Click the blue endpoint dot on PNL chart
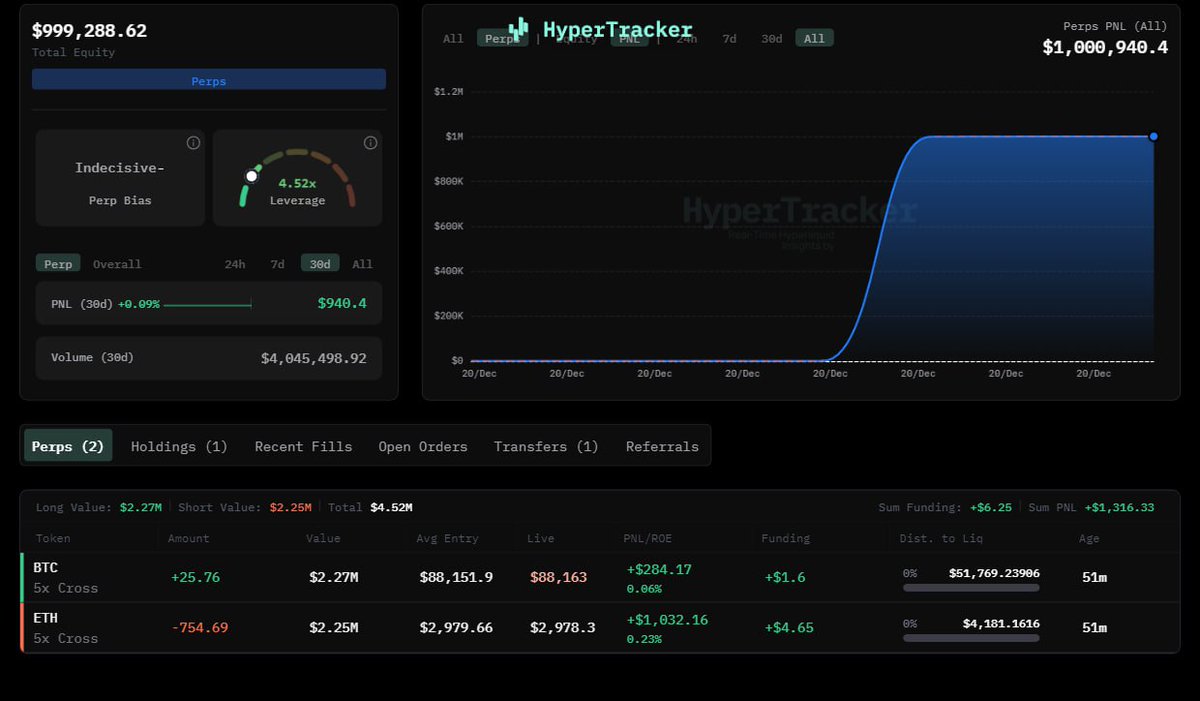This screenshot has width=1200, height=701. (x=1153, y=136)
